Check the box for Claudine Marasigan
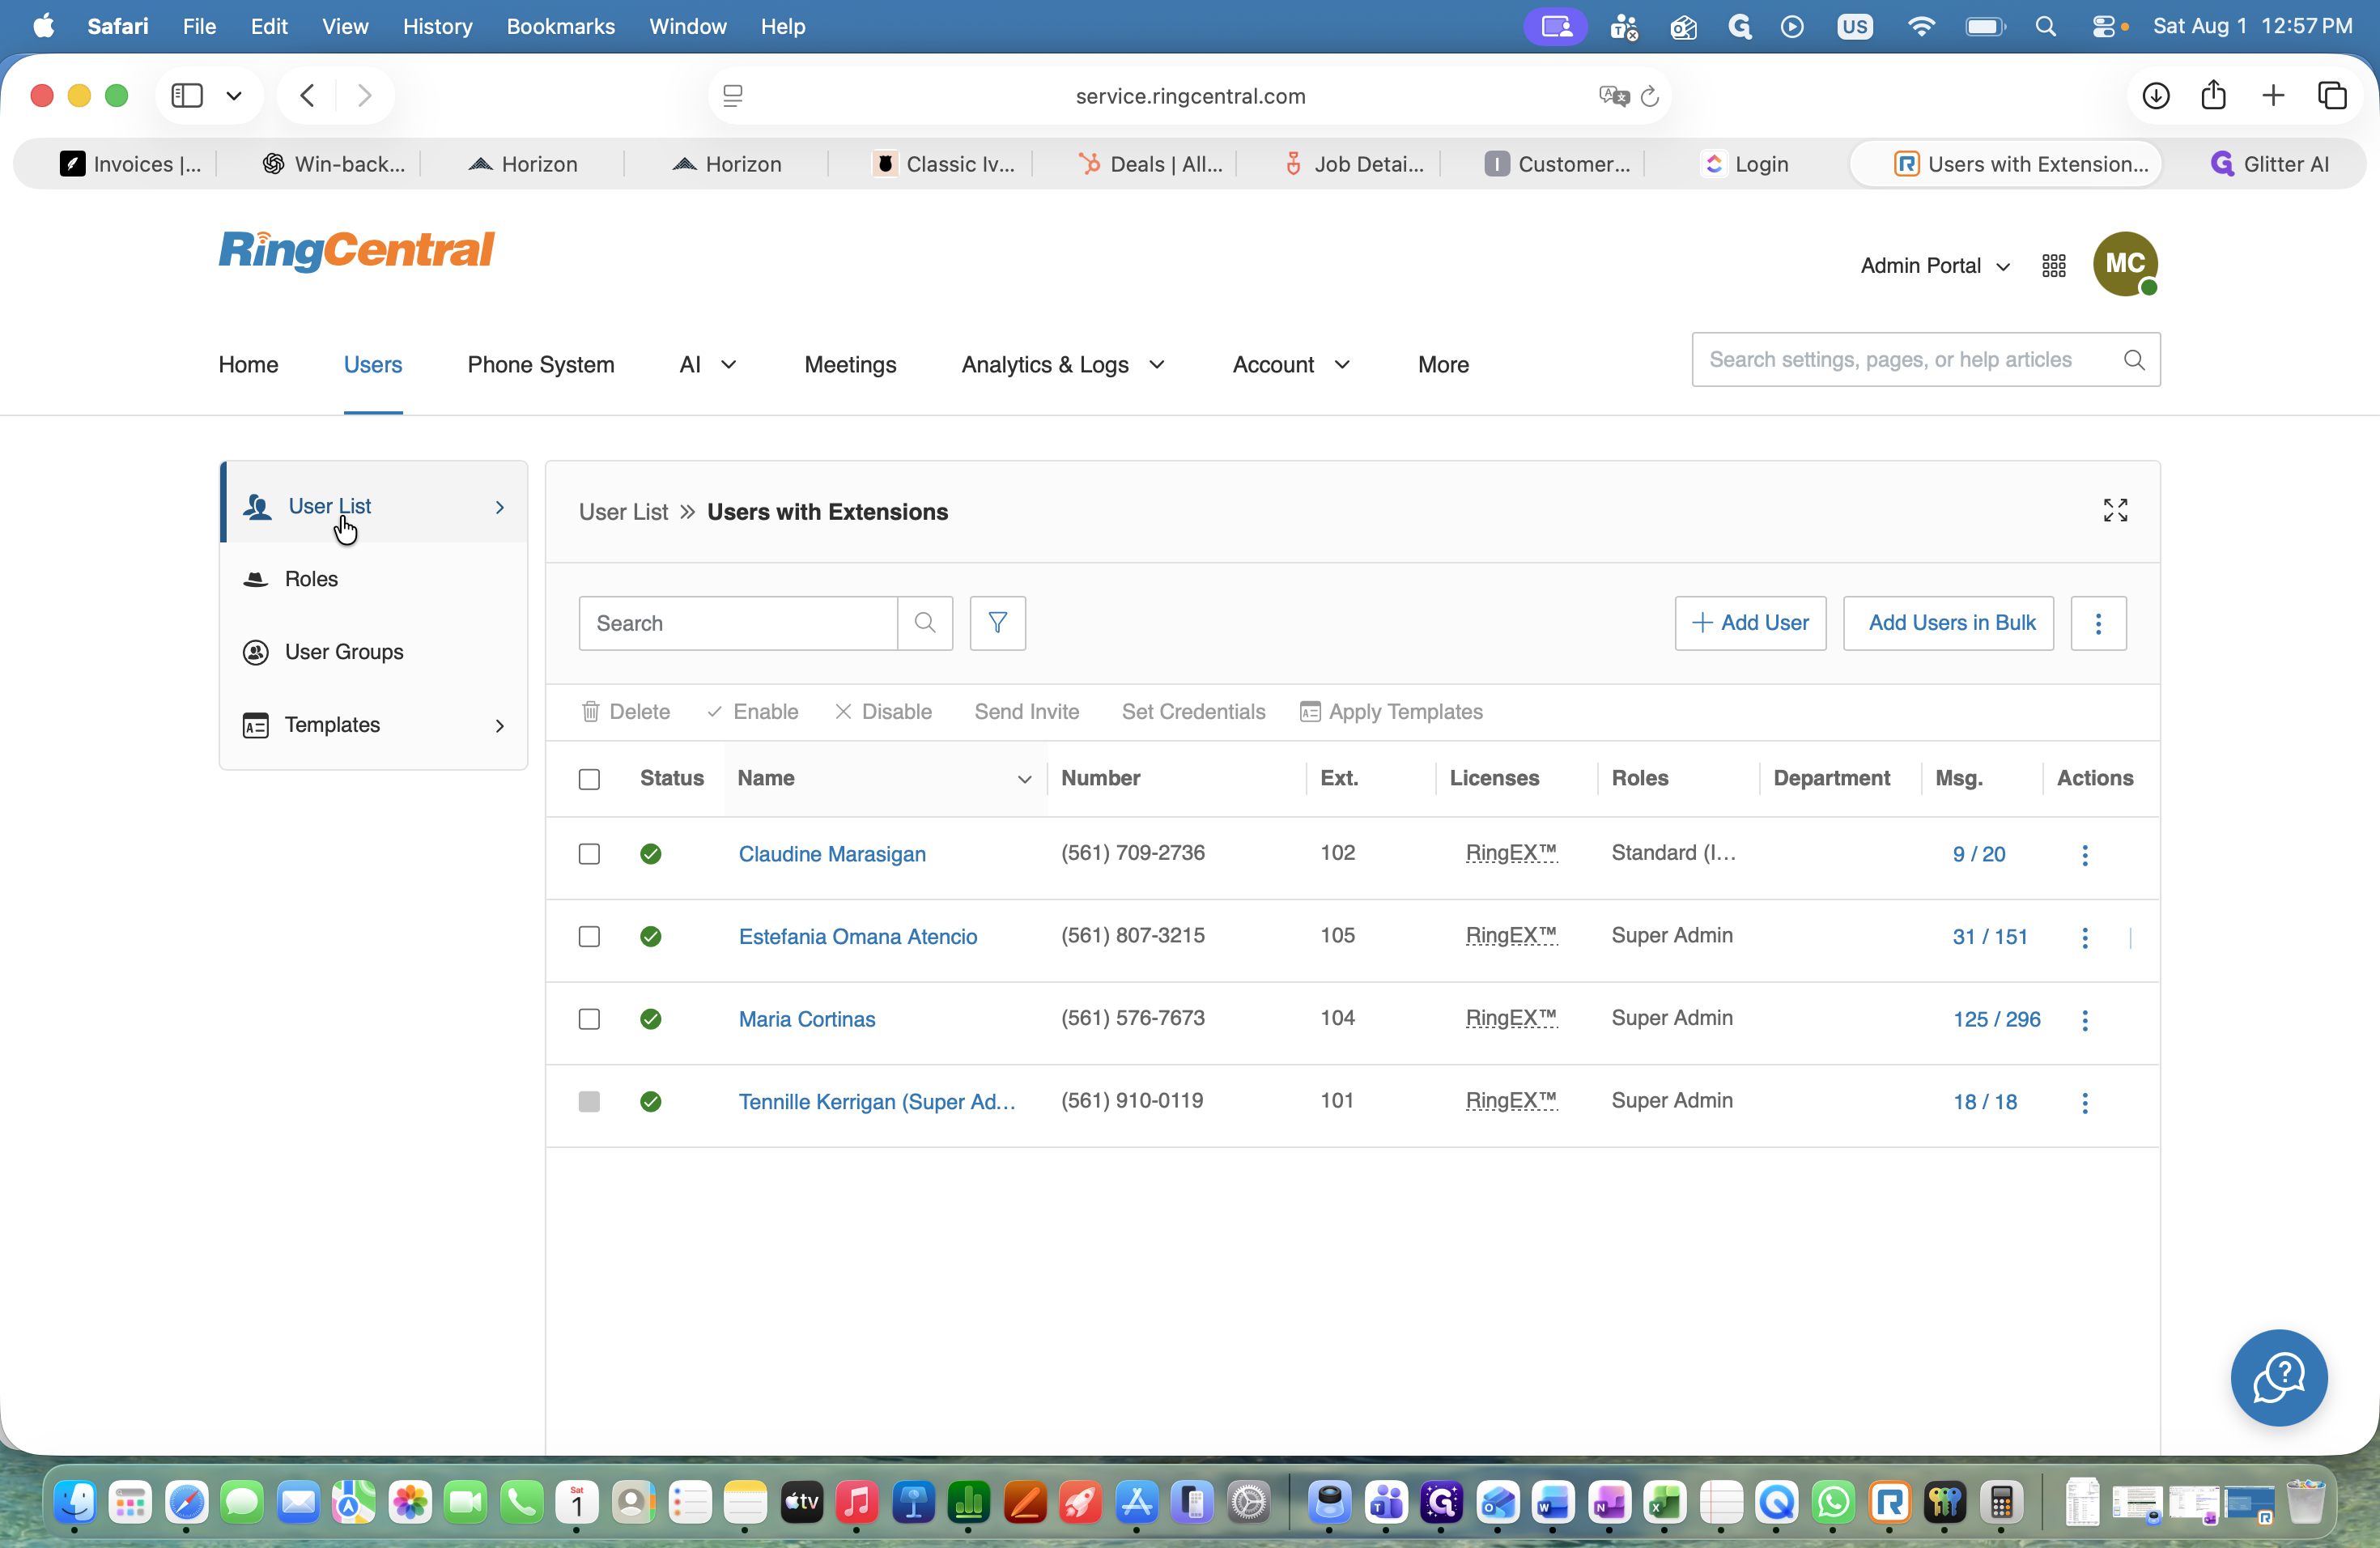Viewport: 2380px width, 1548px height. pos(589,854)
